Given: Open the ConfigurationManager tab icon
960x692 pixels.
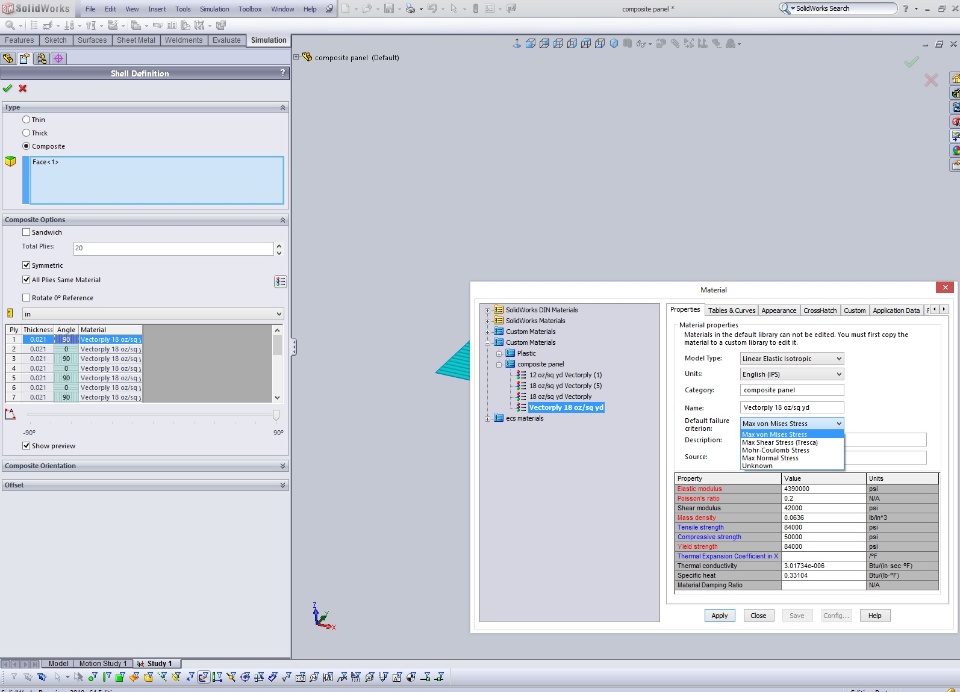Looking at the screenshot, I should click(41, 59).
